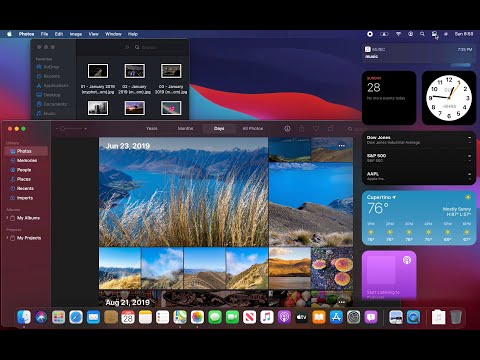Open Control Center in menu bar
Viewport: 480px width, 360px height.
(434, 34)
